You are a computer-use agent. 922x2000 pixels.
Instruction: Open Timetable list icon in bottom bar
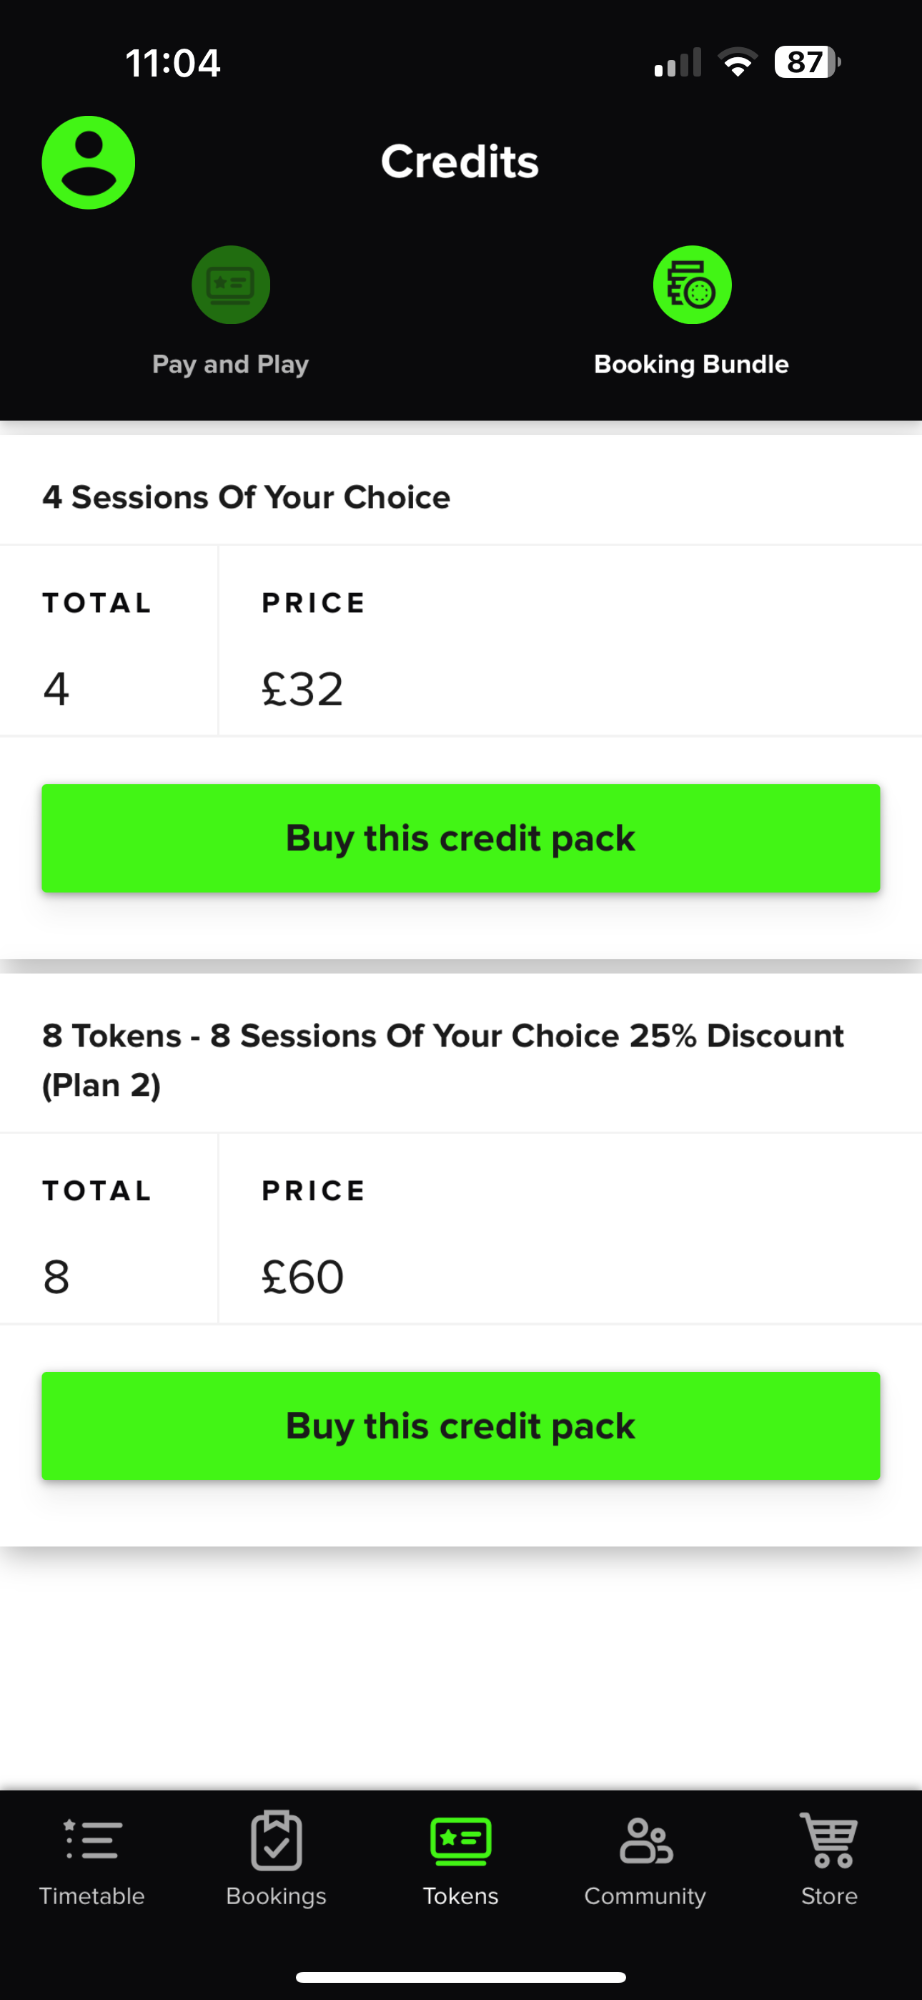click(x=92, y=1840)
